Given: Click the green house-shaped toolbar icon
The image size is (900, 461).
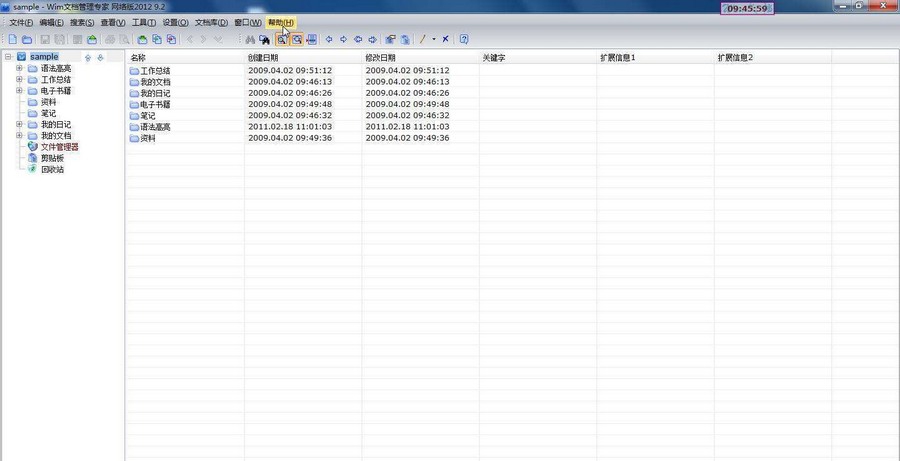Looking at the screenshot, I should click(92, 40).
